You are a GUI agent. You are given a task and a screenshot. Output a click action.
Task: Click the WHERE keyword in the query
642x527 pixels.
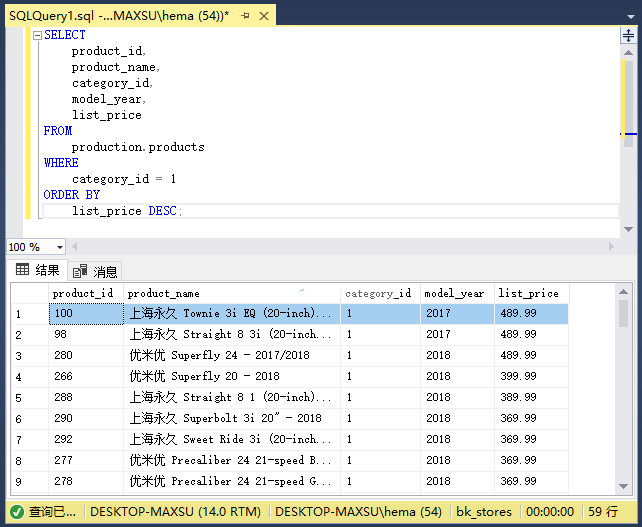click(61, 163)
